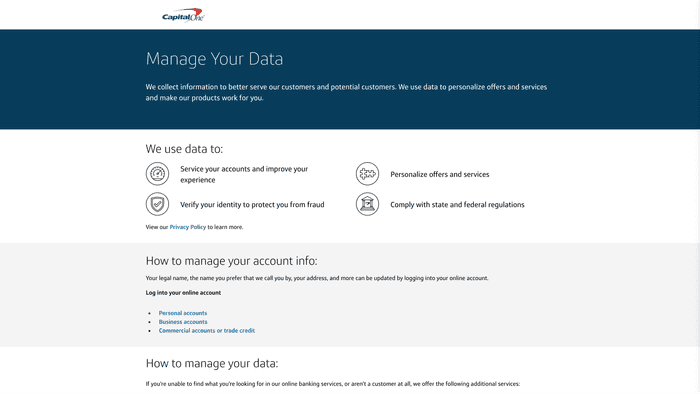
Task: Open the Personal accounts login link
Action: [183, 313]
